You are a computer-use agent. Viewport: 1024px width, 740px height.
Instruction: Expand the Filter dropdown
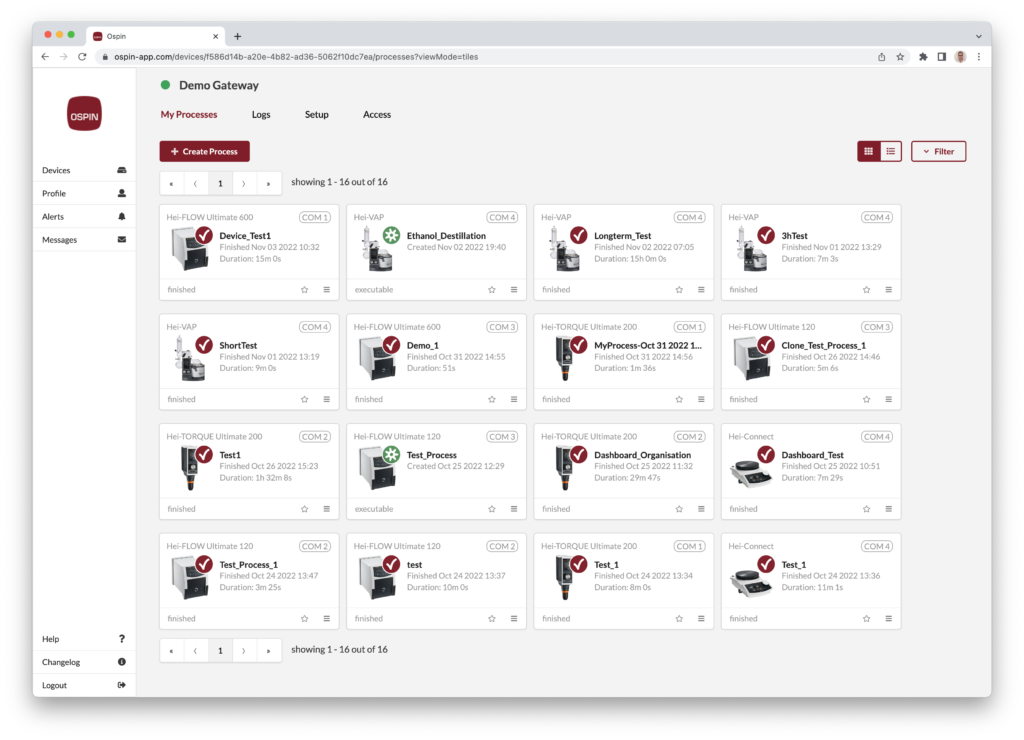pos(938,151)
